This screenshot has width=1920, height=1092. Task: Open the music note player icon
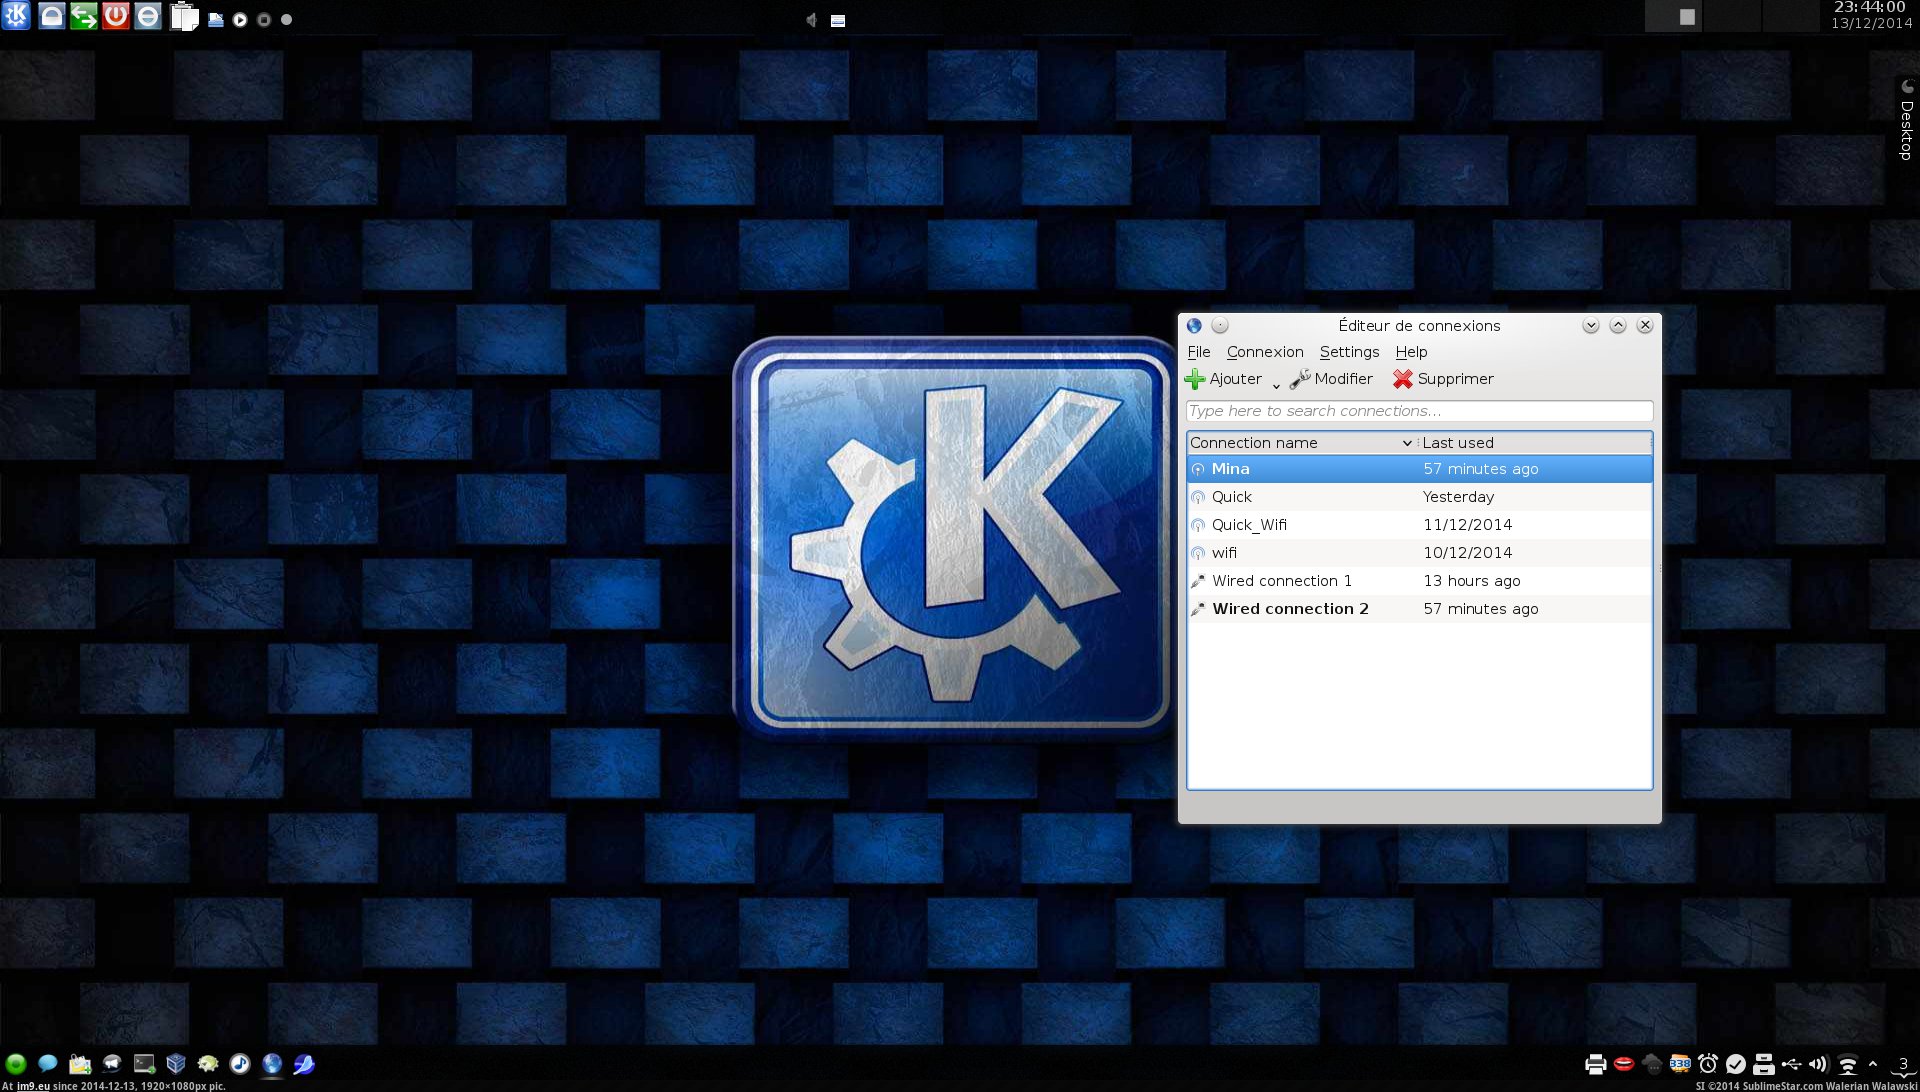coord(240,1064)
